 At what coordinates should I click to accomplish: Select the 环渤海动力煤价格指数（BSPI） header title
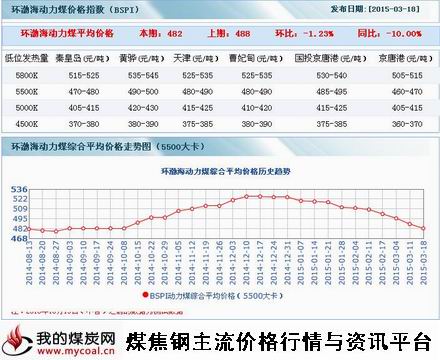click(x=75, y=9)
